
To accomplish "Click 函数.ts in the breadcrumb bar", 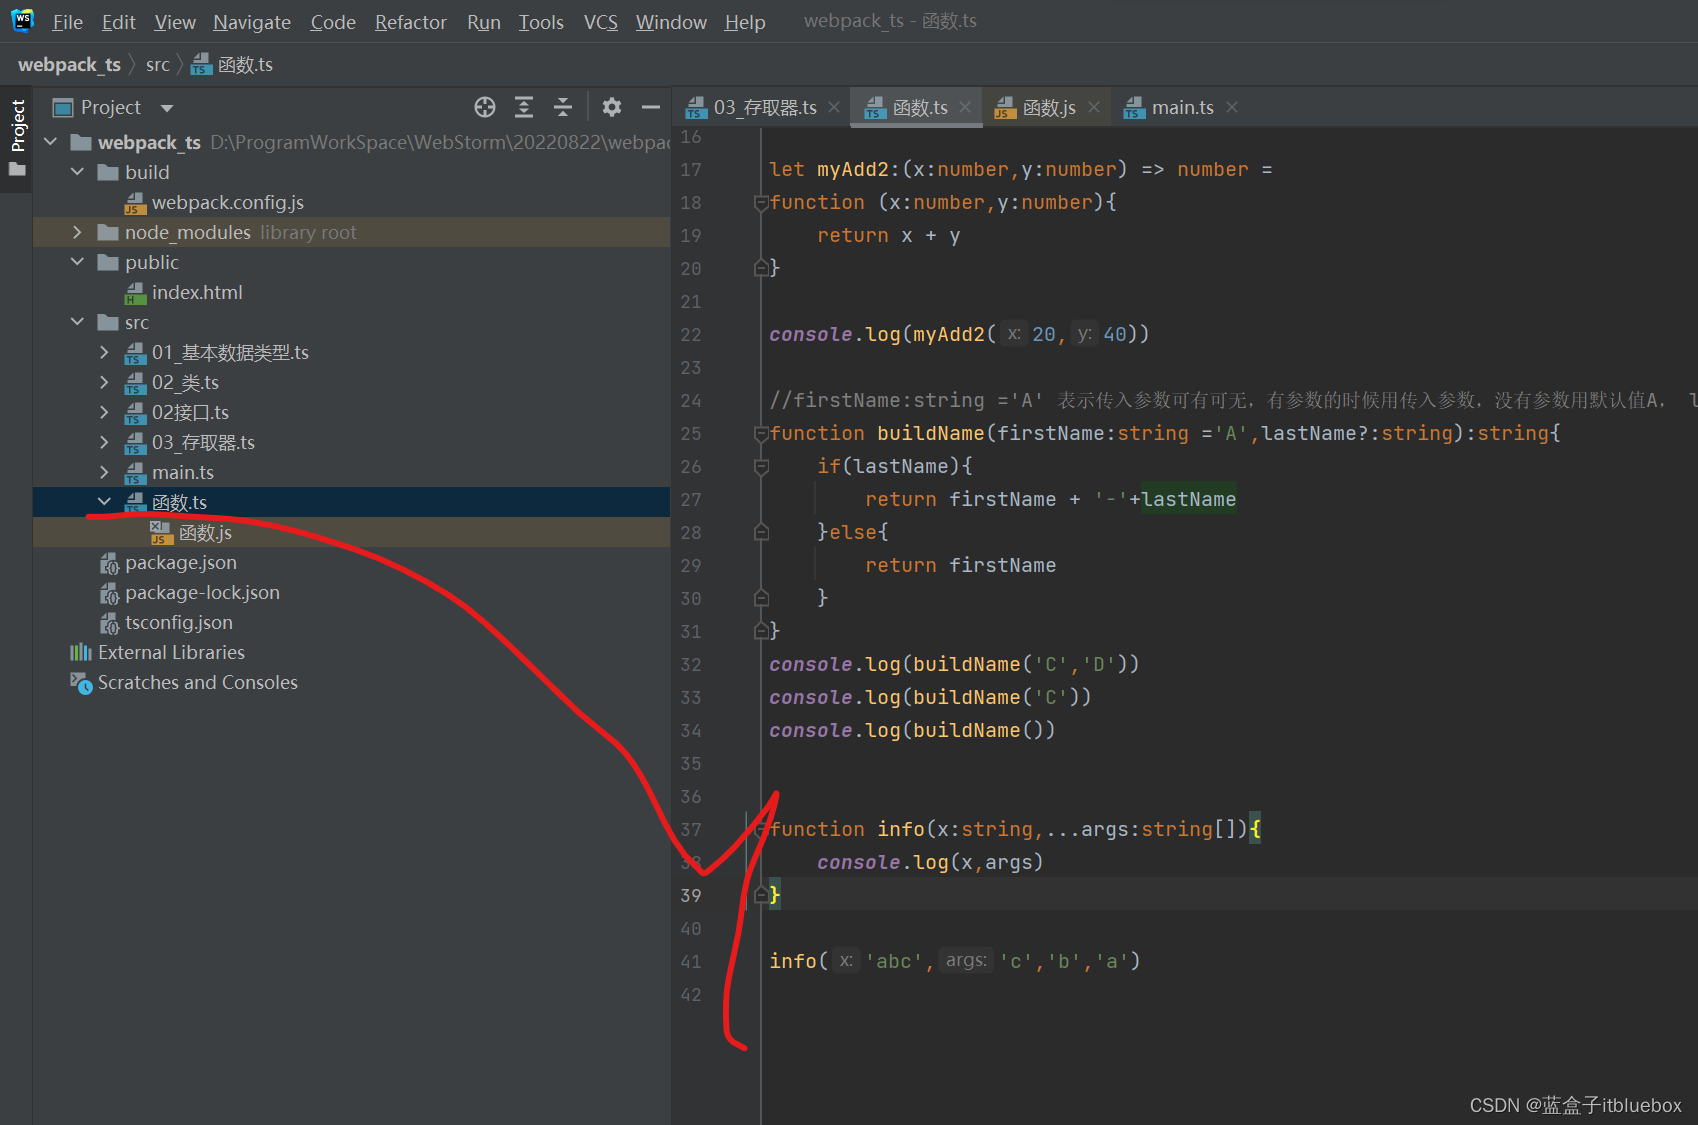I will 232,65.
